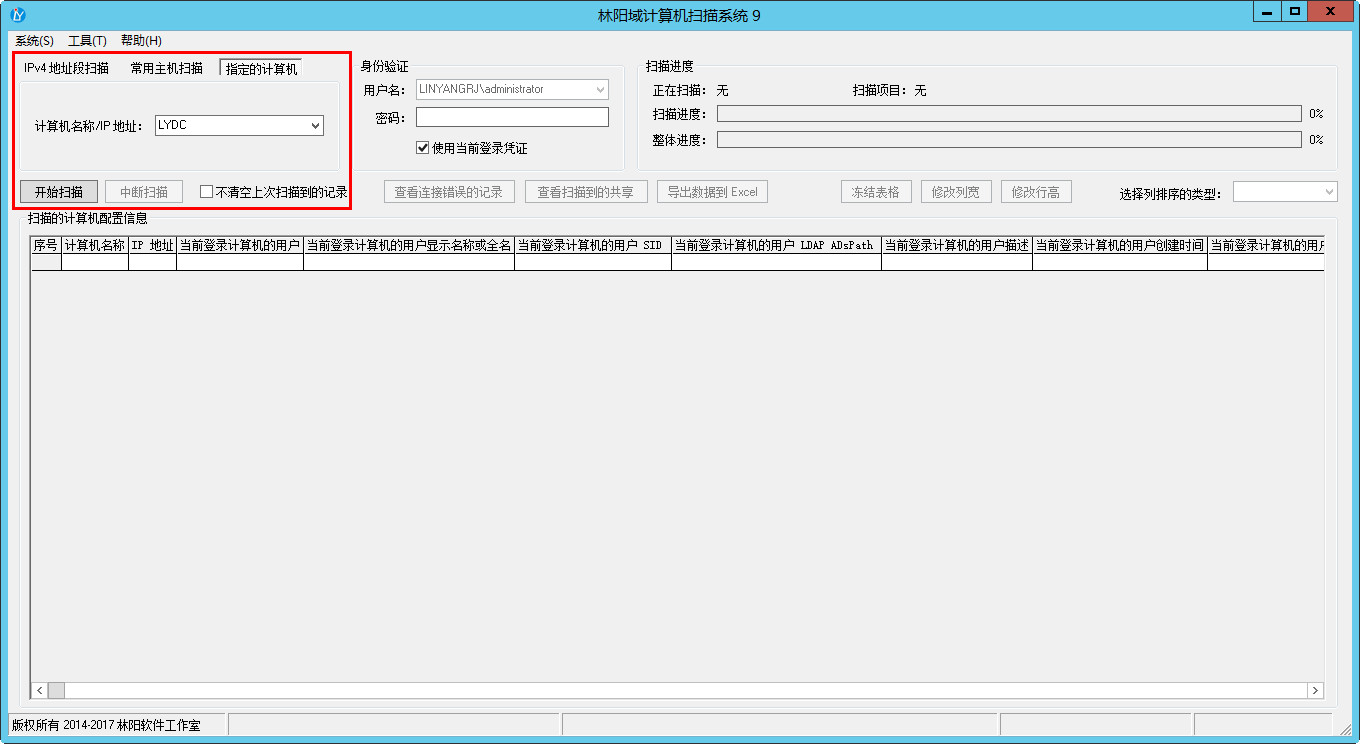Maximize the window

[x=1295, y=11]
